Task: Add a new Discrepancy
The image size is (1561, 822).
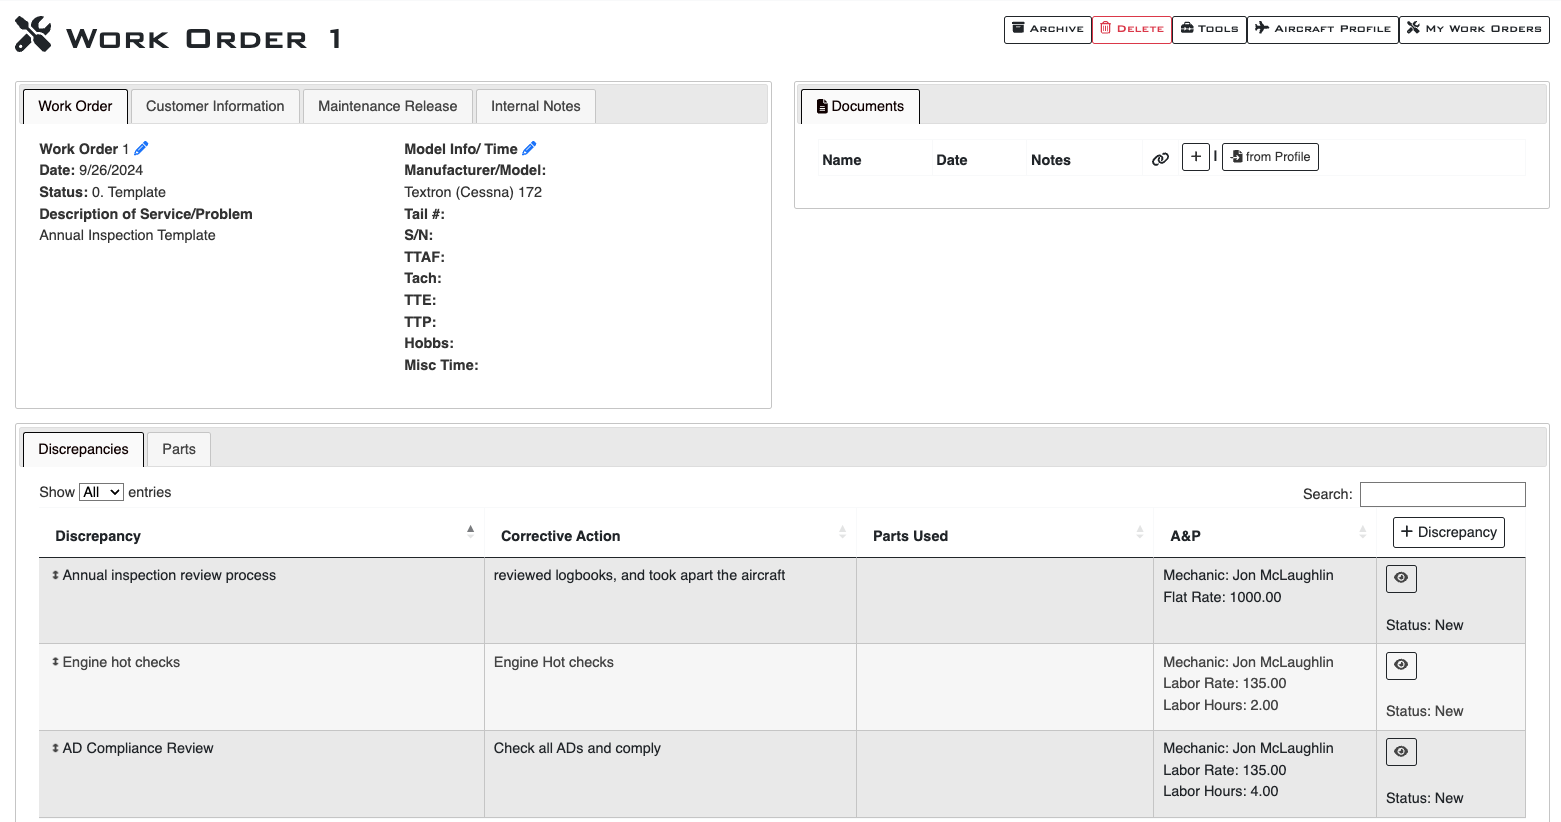Action: (x=1448, y=532)
